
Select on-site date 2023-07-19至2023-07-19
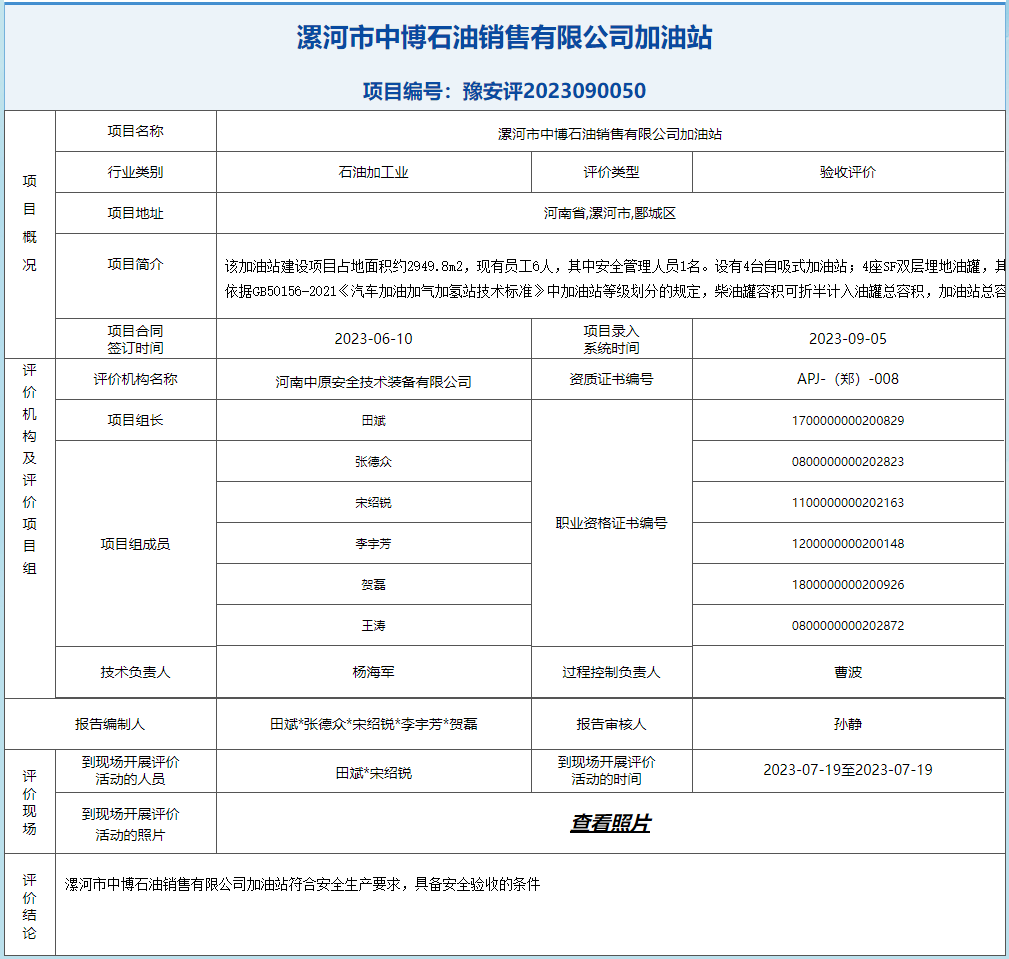tap(847, 770)
